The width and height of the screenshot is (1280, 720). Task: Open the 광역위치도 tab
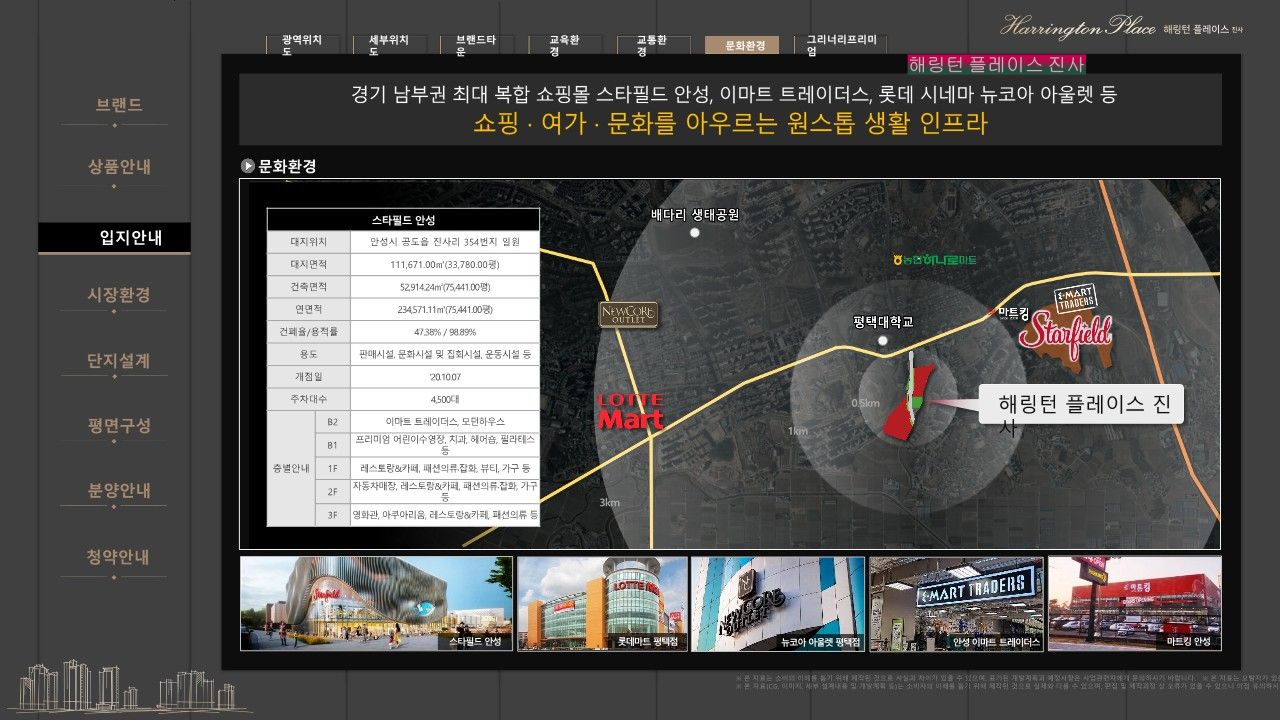click(x=302, y=45)
